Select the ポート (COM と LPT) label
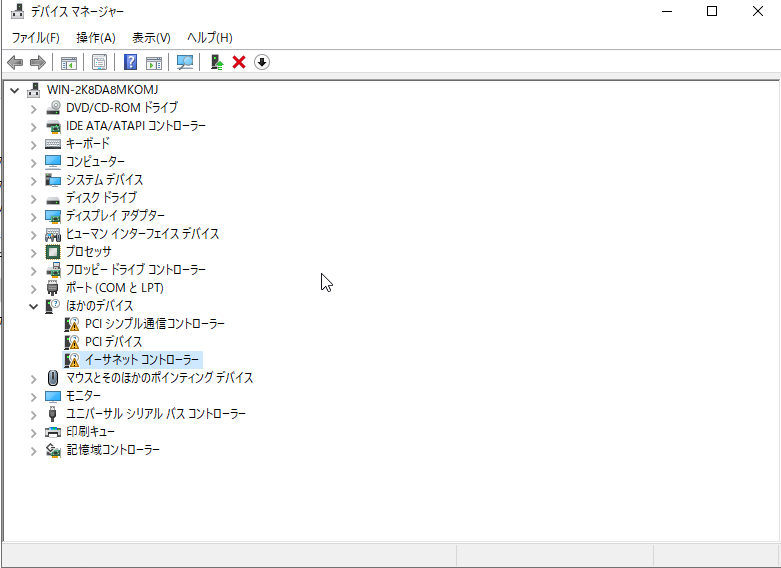 (115, 287)
